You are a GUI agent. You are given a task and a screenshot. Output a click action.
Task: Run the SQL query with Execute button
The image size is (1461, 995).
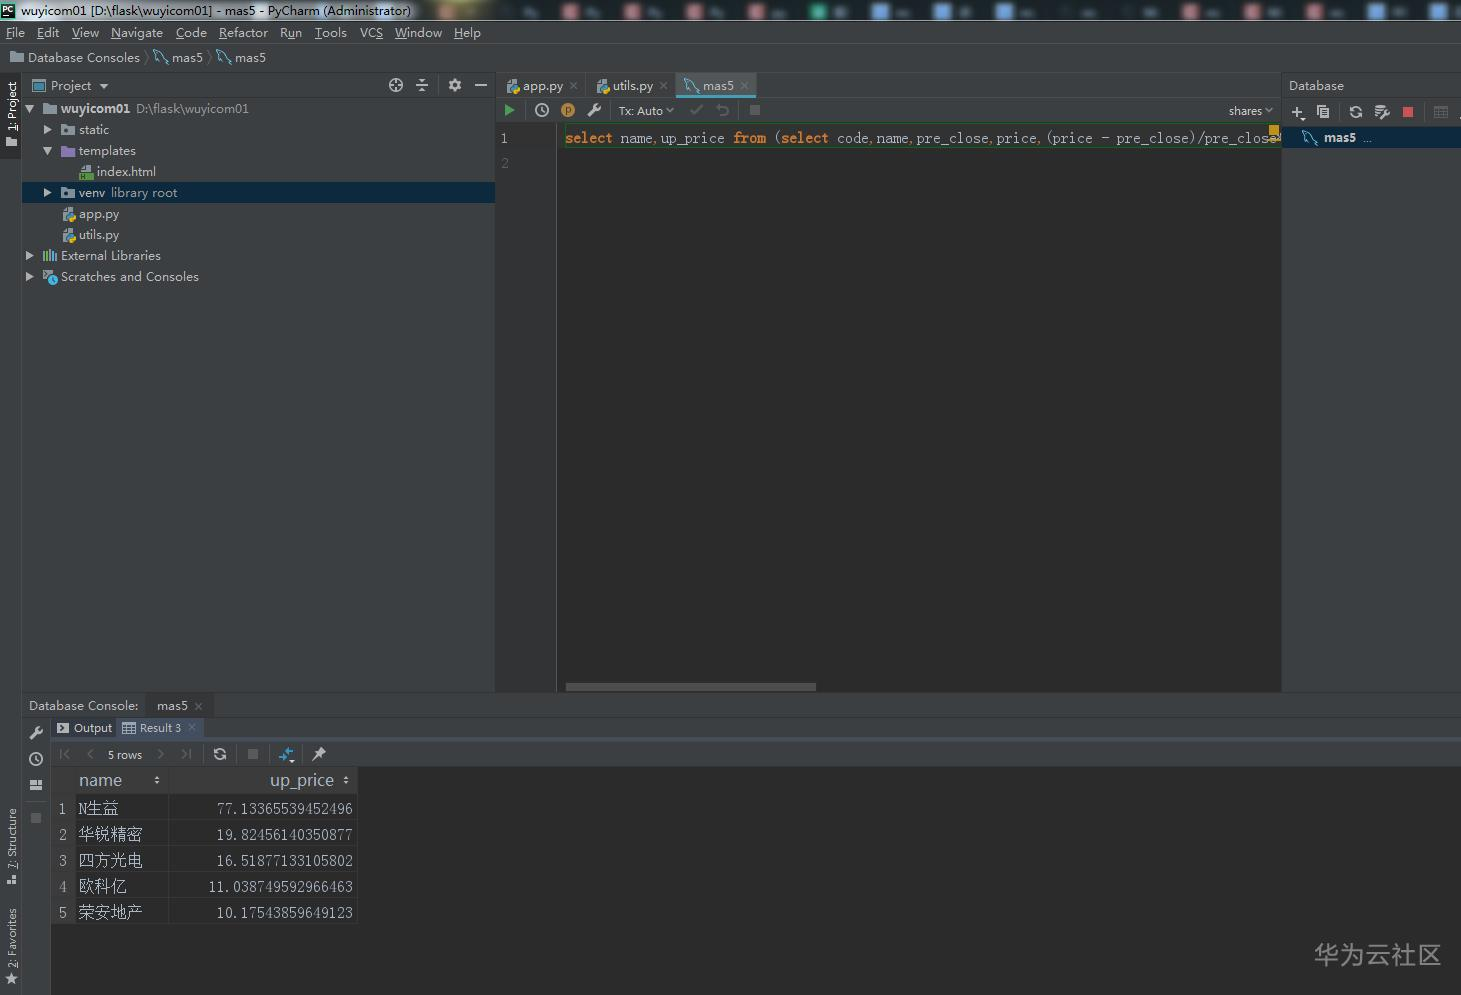coord(509,111)
